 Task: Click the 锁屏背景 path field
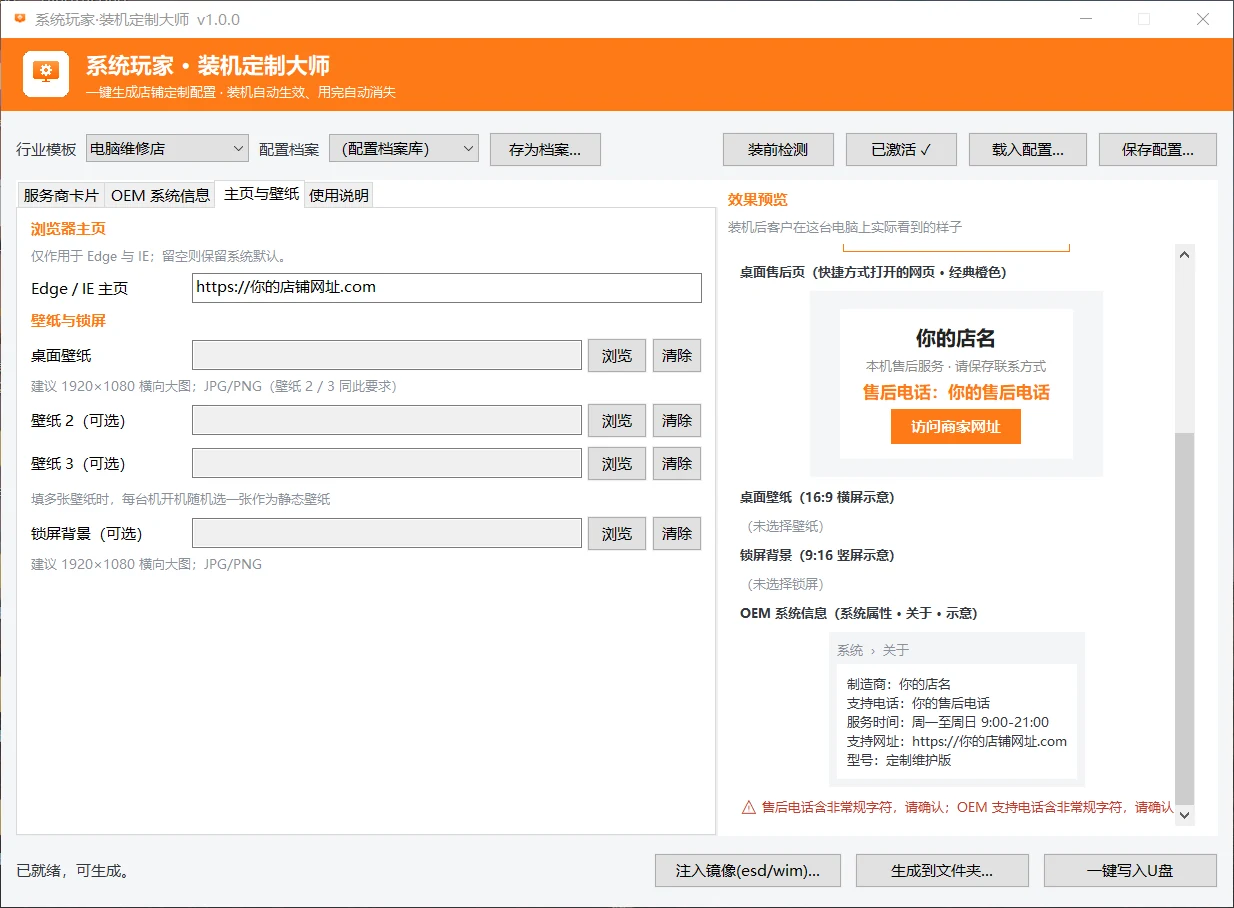(387, 533)
